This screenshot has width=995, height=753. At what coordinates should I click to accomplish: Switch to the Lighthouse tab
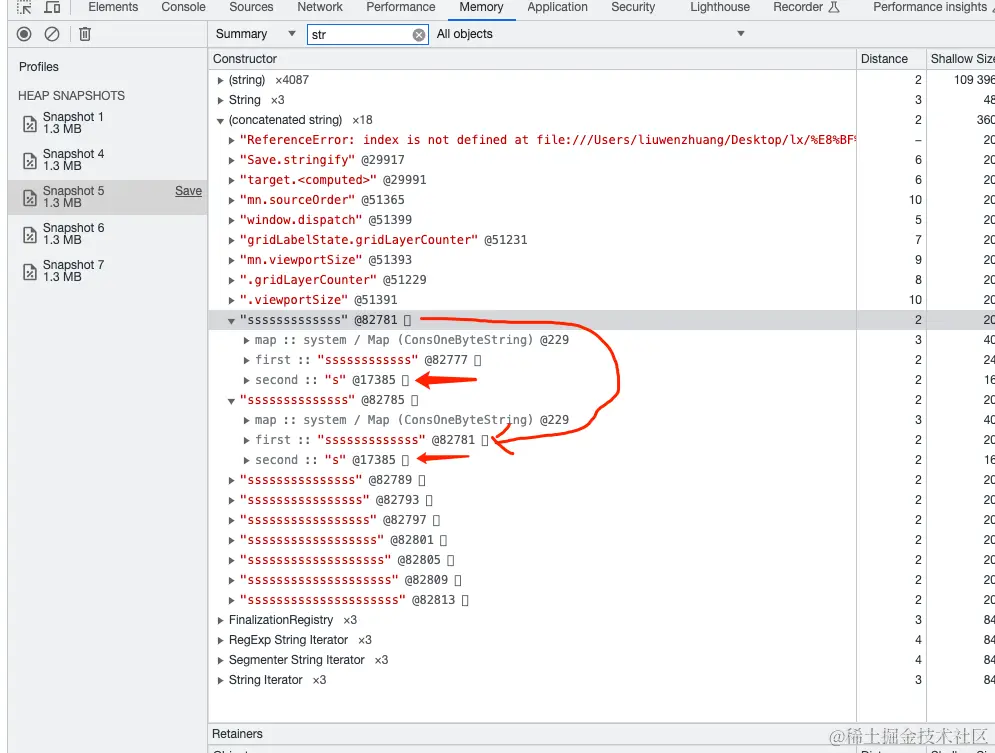click(720, 7)
